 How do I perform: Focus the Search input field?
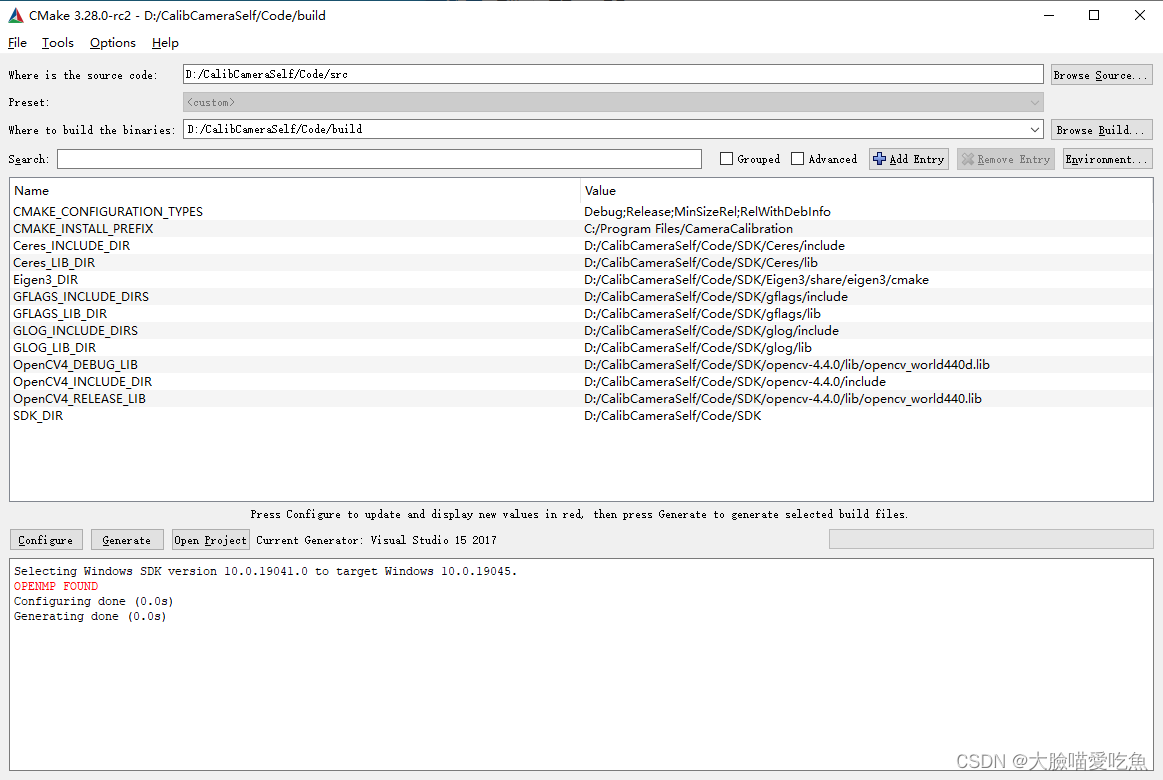[x=379, y=159]
